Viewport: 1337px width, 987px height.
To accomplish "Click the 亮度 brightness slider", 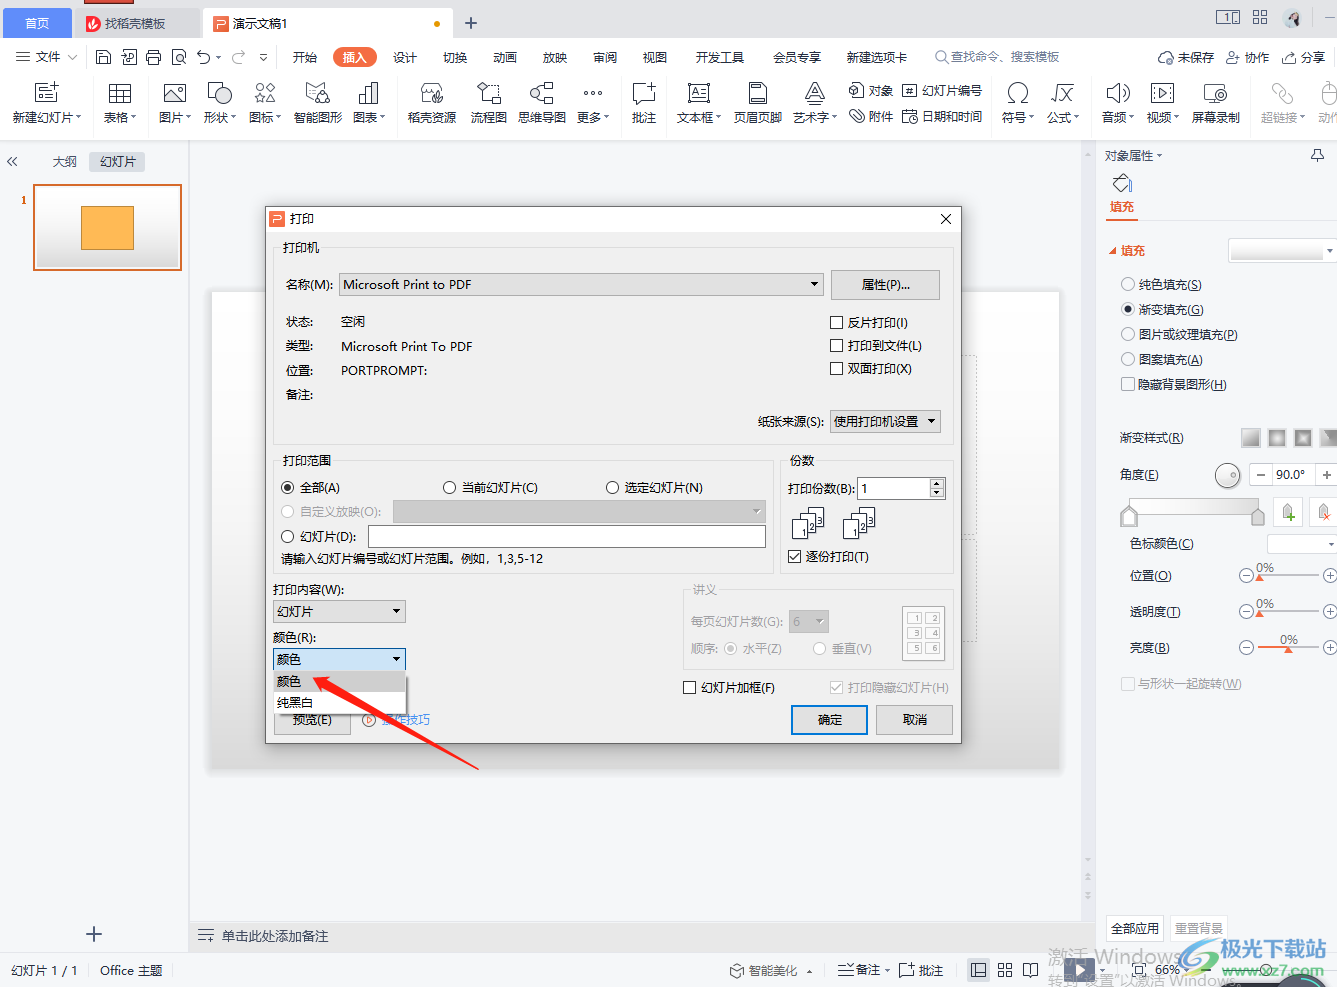I will 1288,647.
